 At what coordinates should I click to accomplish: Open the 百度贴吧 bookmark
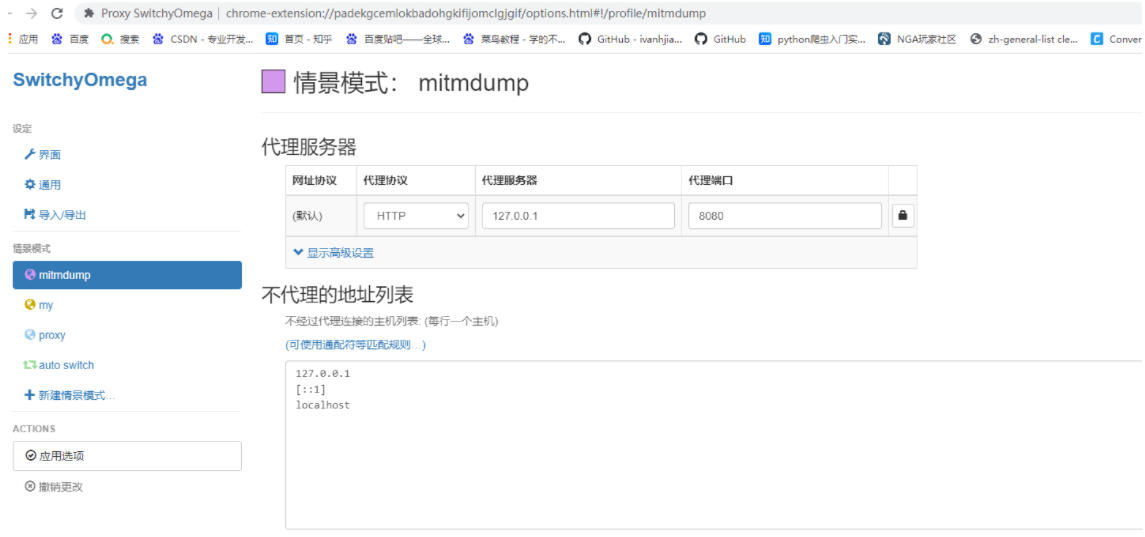(x=398, y=39)
